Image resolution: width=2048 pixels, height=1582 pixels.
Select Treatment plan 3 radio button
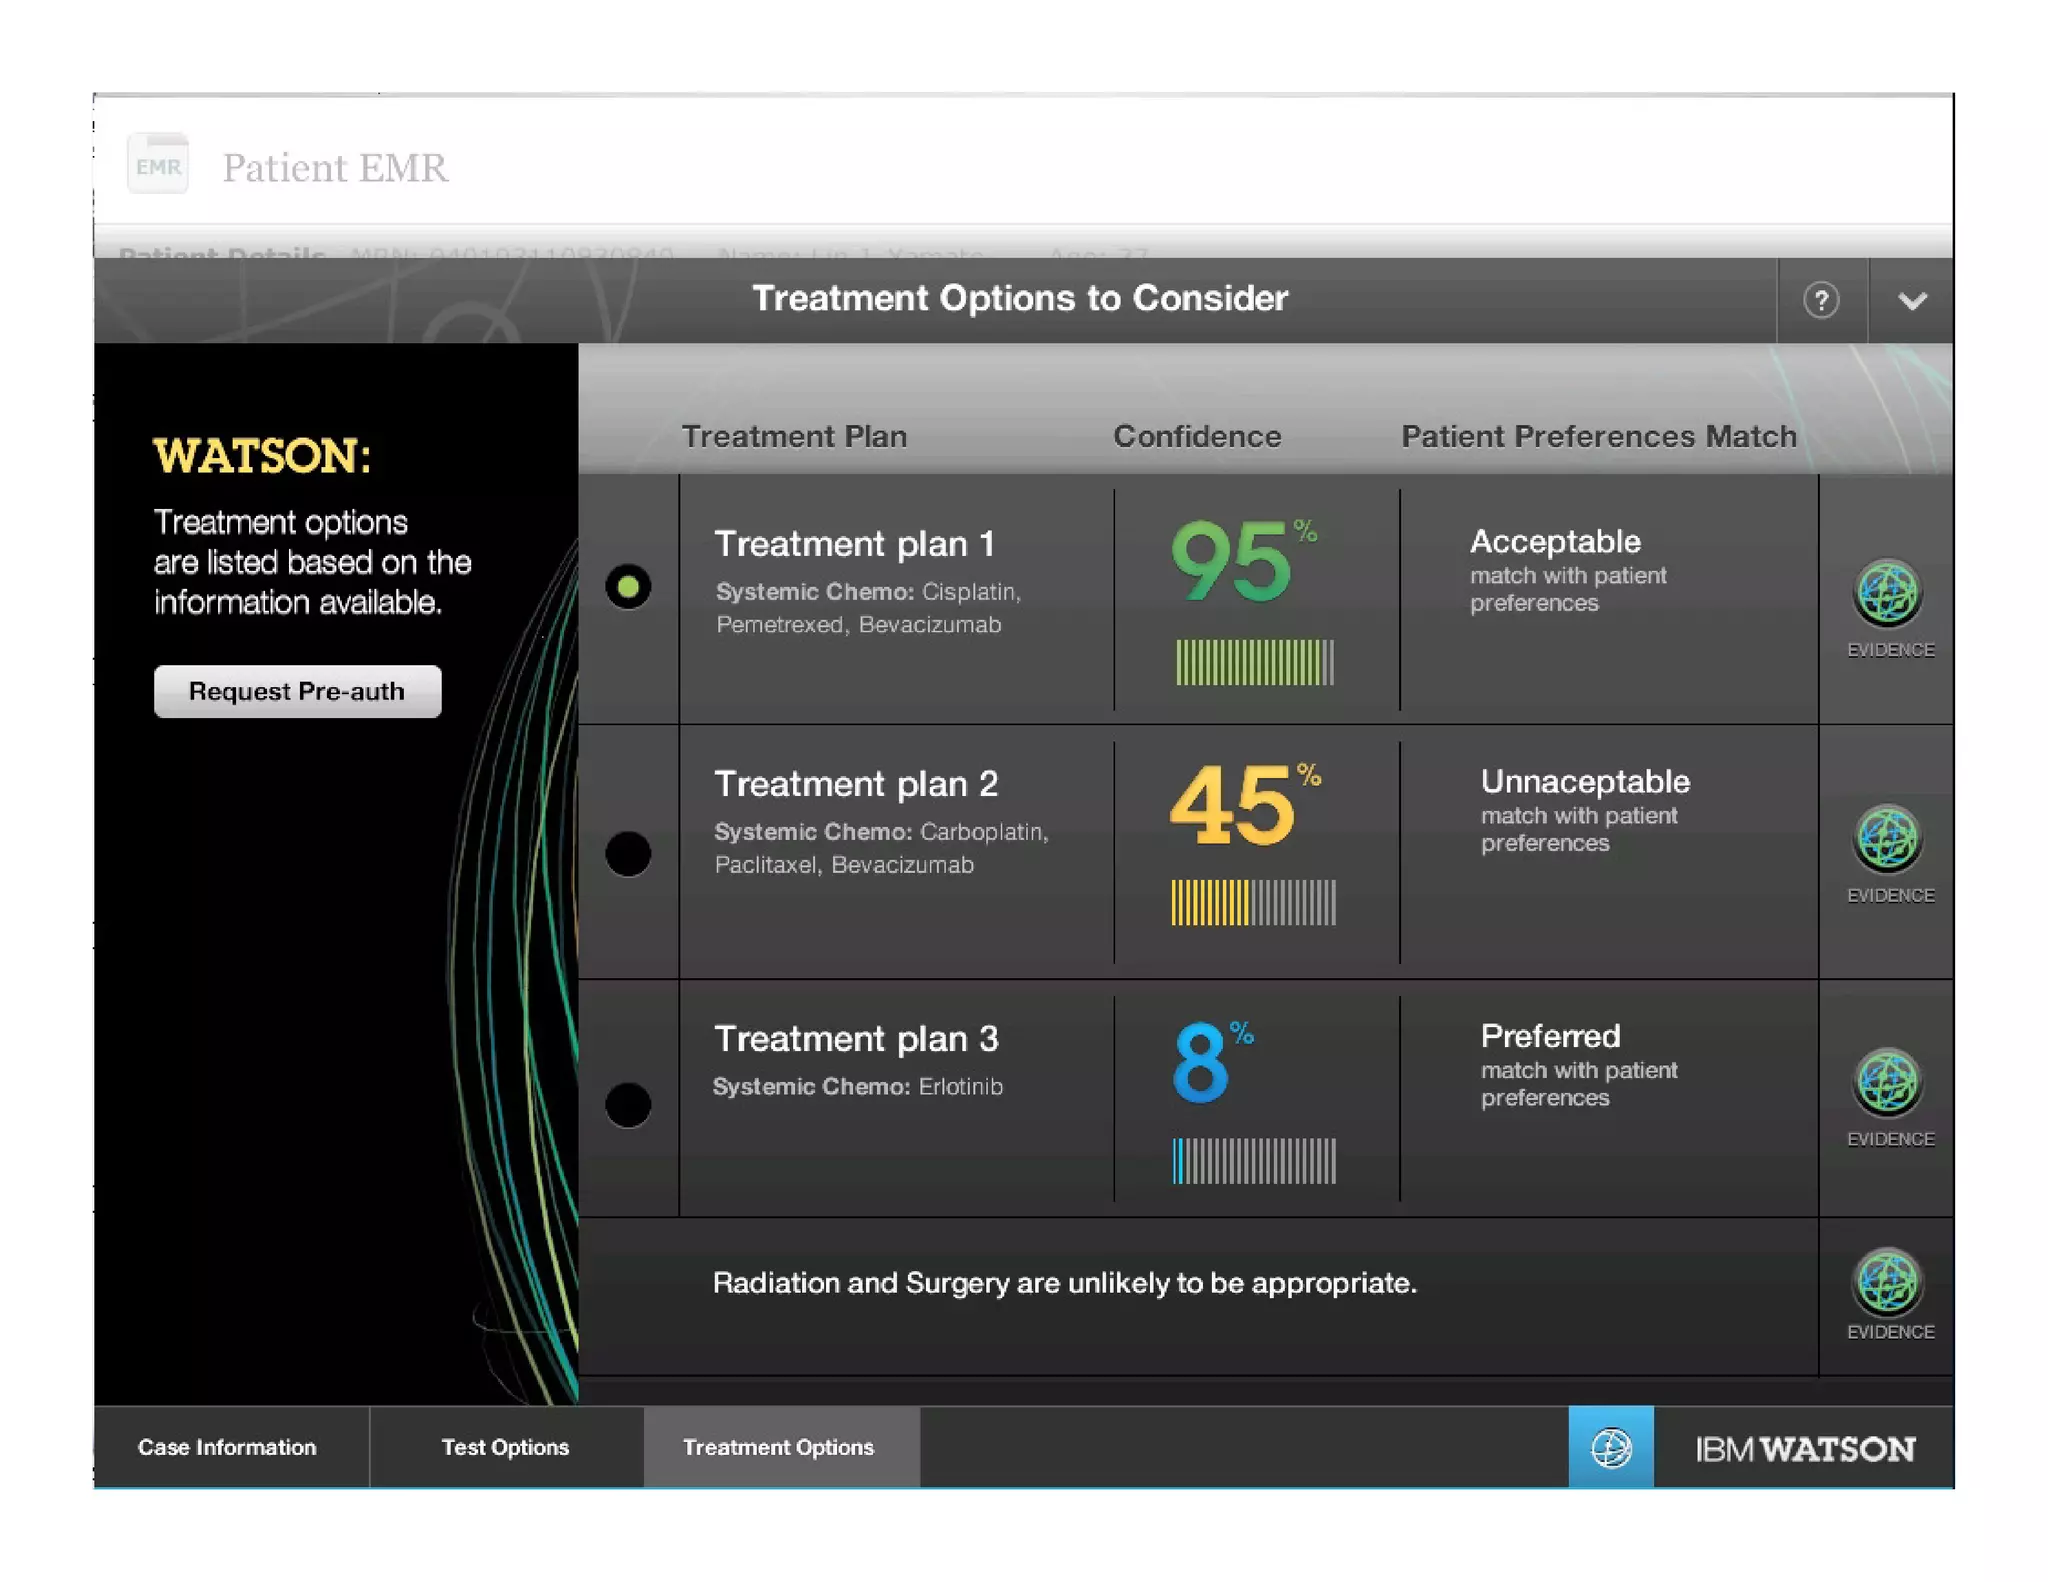coord(628,1104)
